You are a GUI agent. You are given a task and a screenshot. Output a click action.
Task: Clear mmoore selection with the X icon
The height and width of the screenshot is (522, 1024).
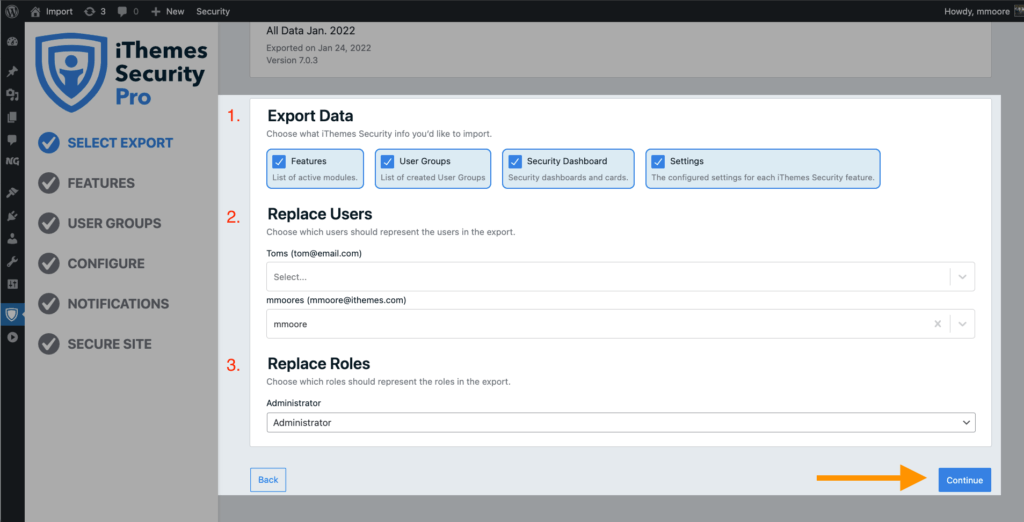click(x=938, y=324)
